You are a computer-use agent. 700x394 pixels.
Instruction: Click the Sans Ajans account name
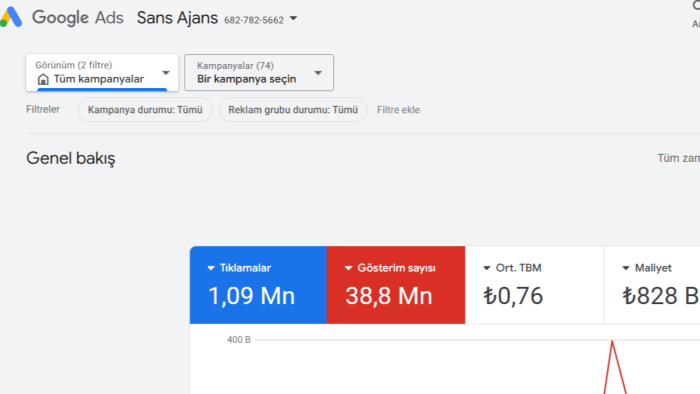point(177,18)
